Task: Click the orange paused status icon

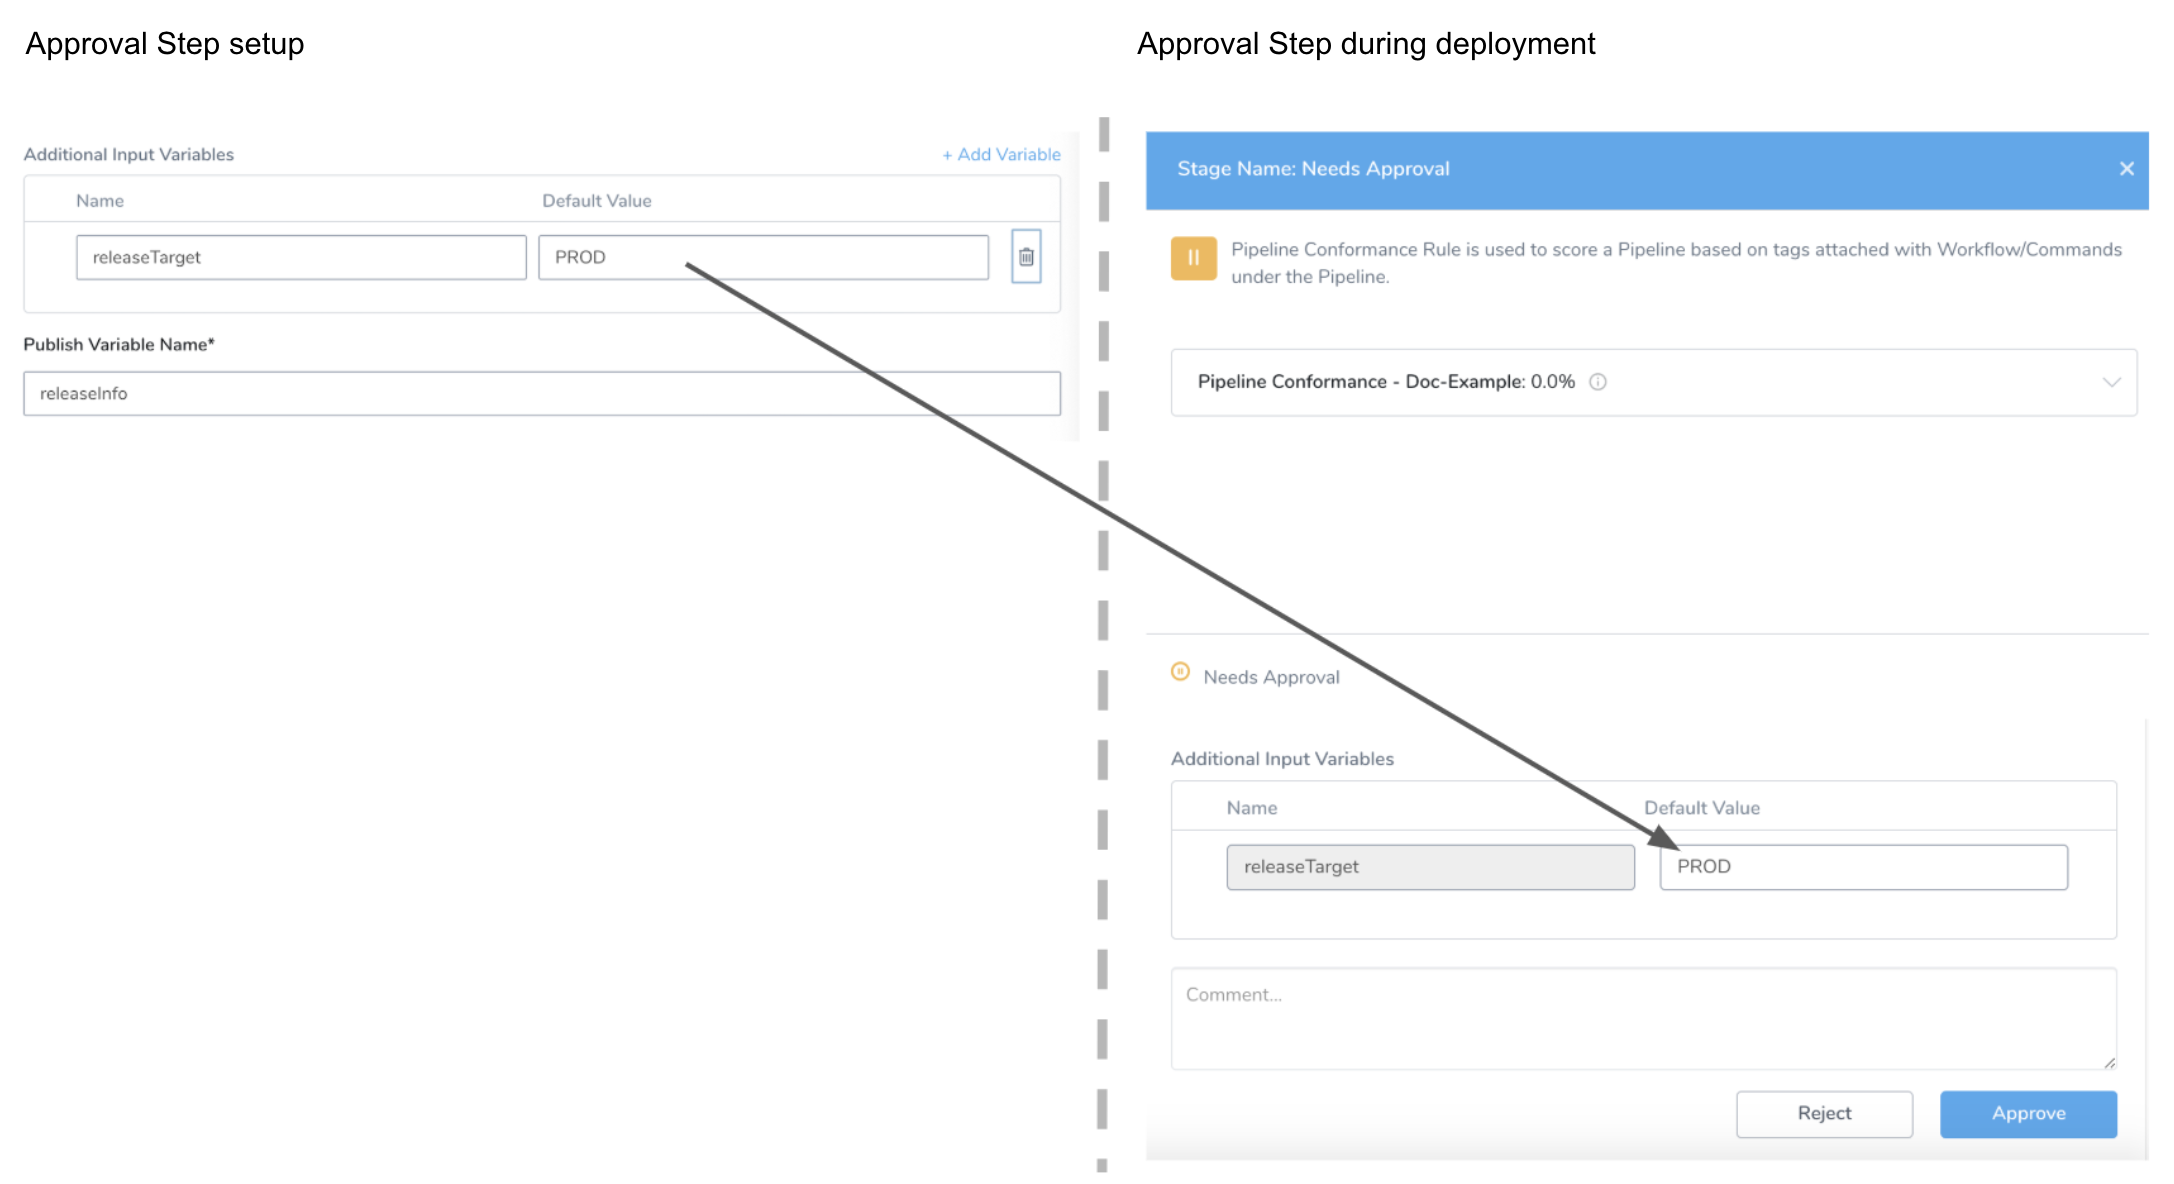Action: pos(1193,258)
